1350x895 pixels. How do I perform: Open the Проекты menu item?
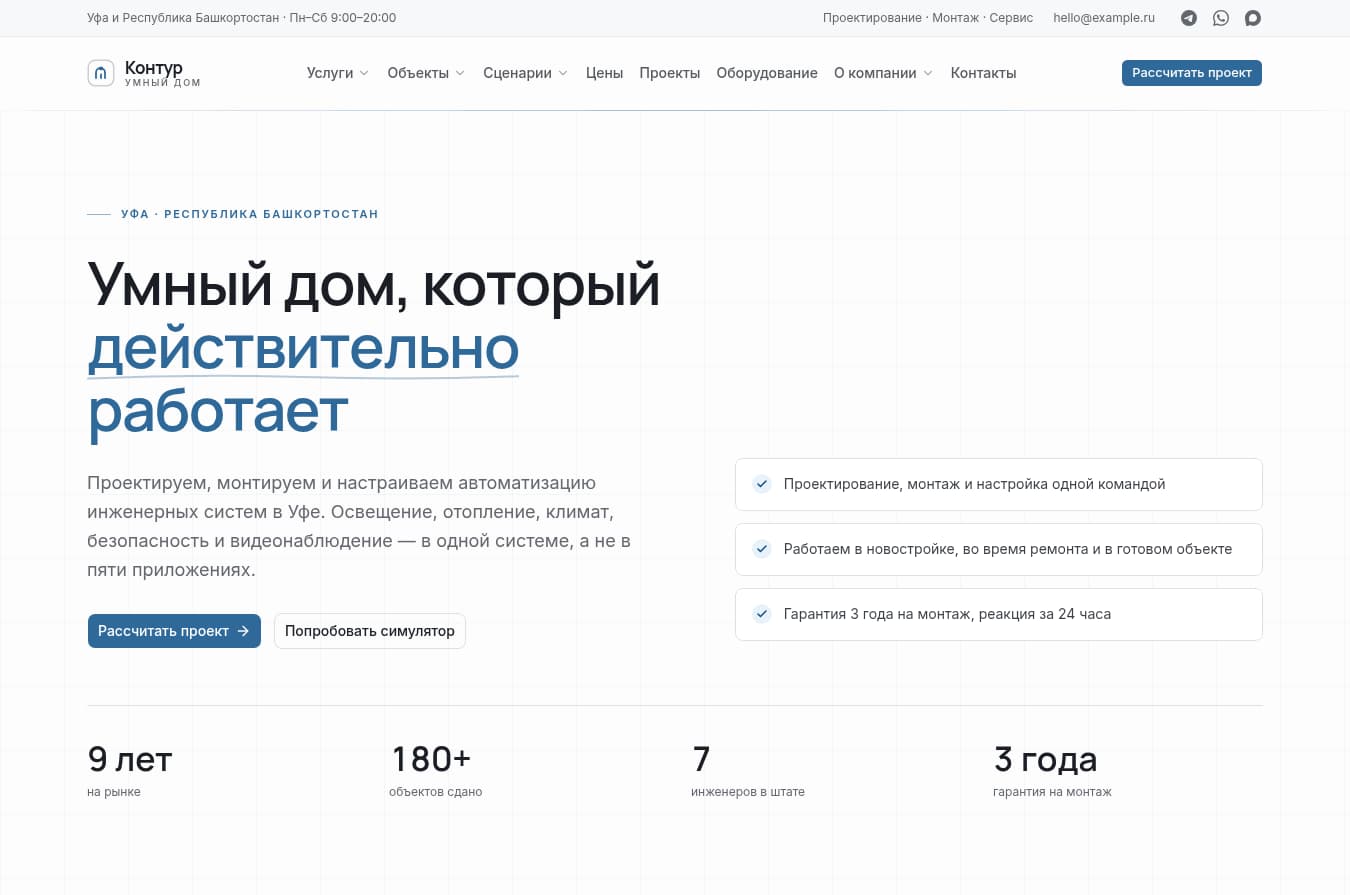pyautogui.click(x=670, y=73)
